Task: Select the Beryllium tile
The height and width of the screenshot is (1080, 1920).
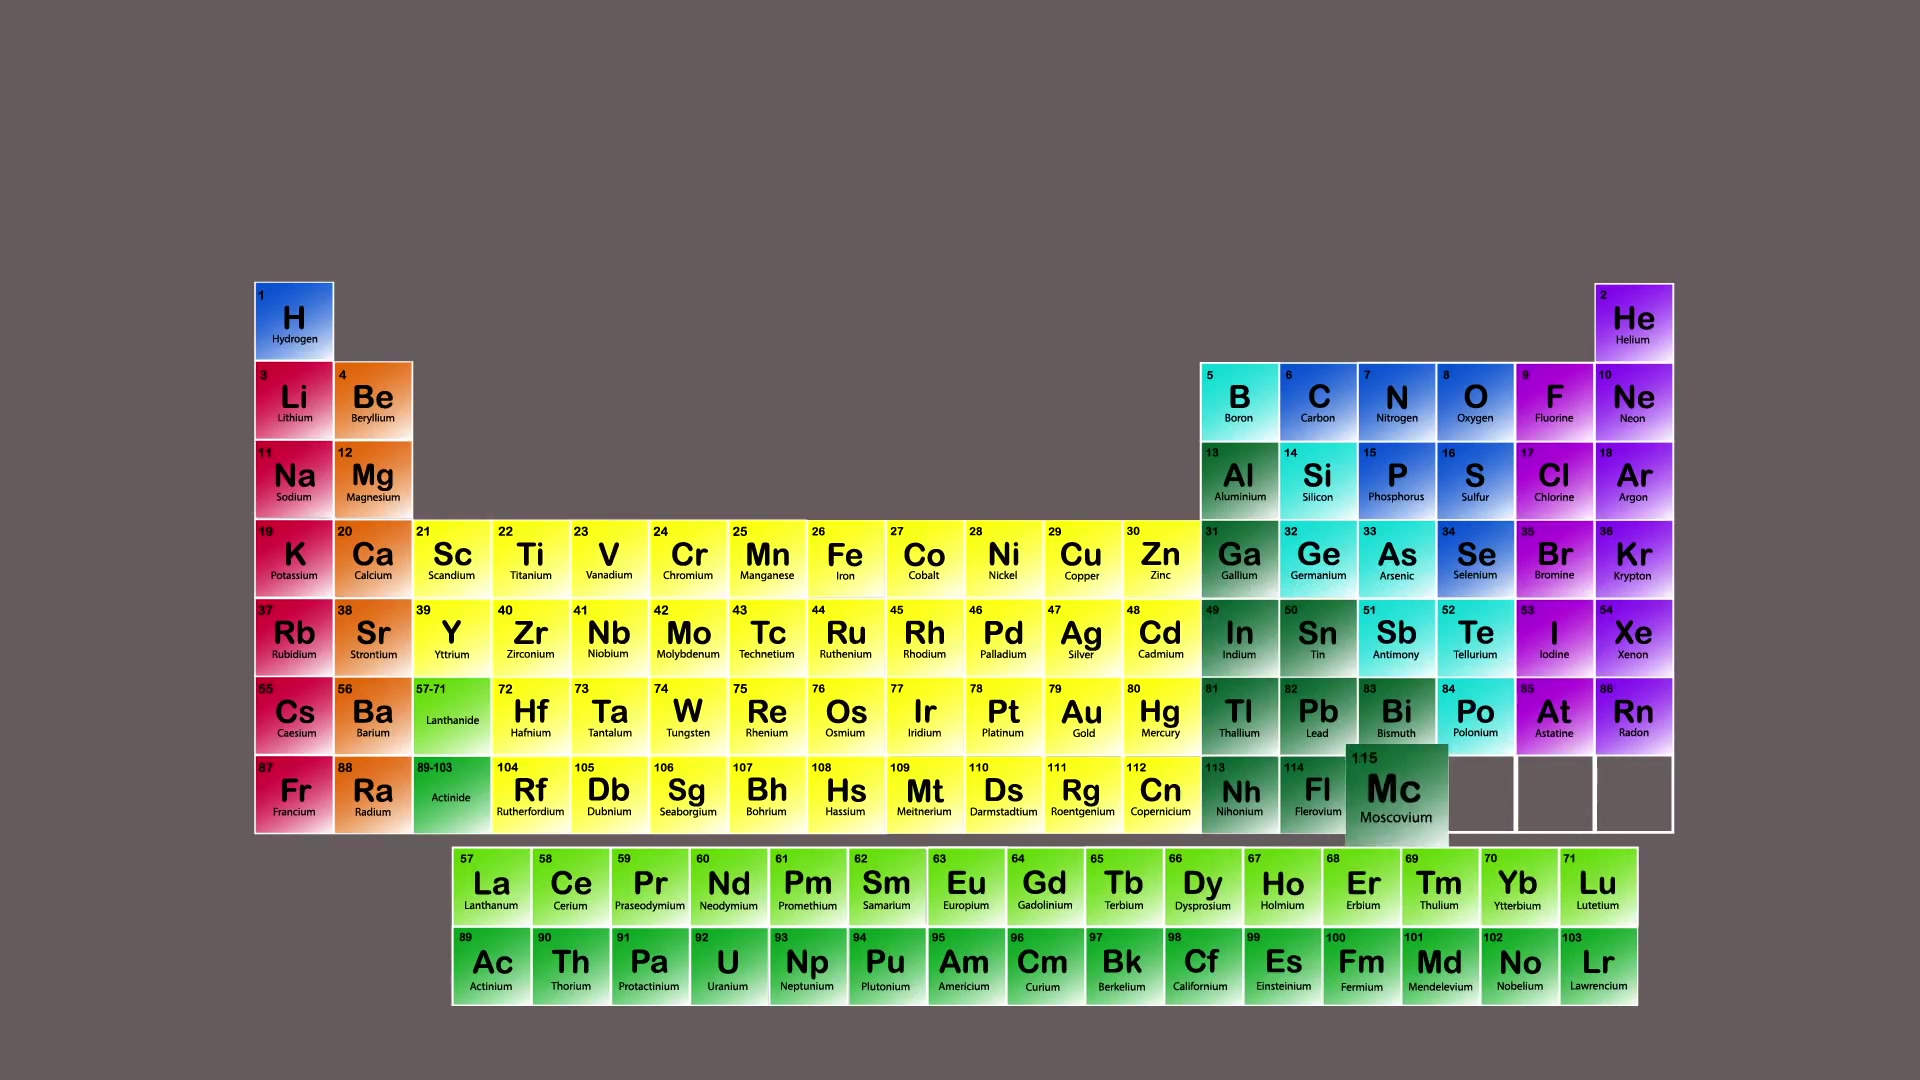Action: (373, 400)
